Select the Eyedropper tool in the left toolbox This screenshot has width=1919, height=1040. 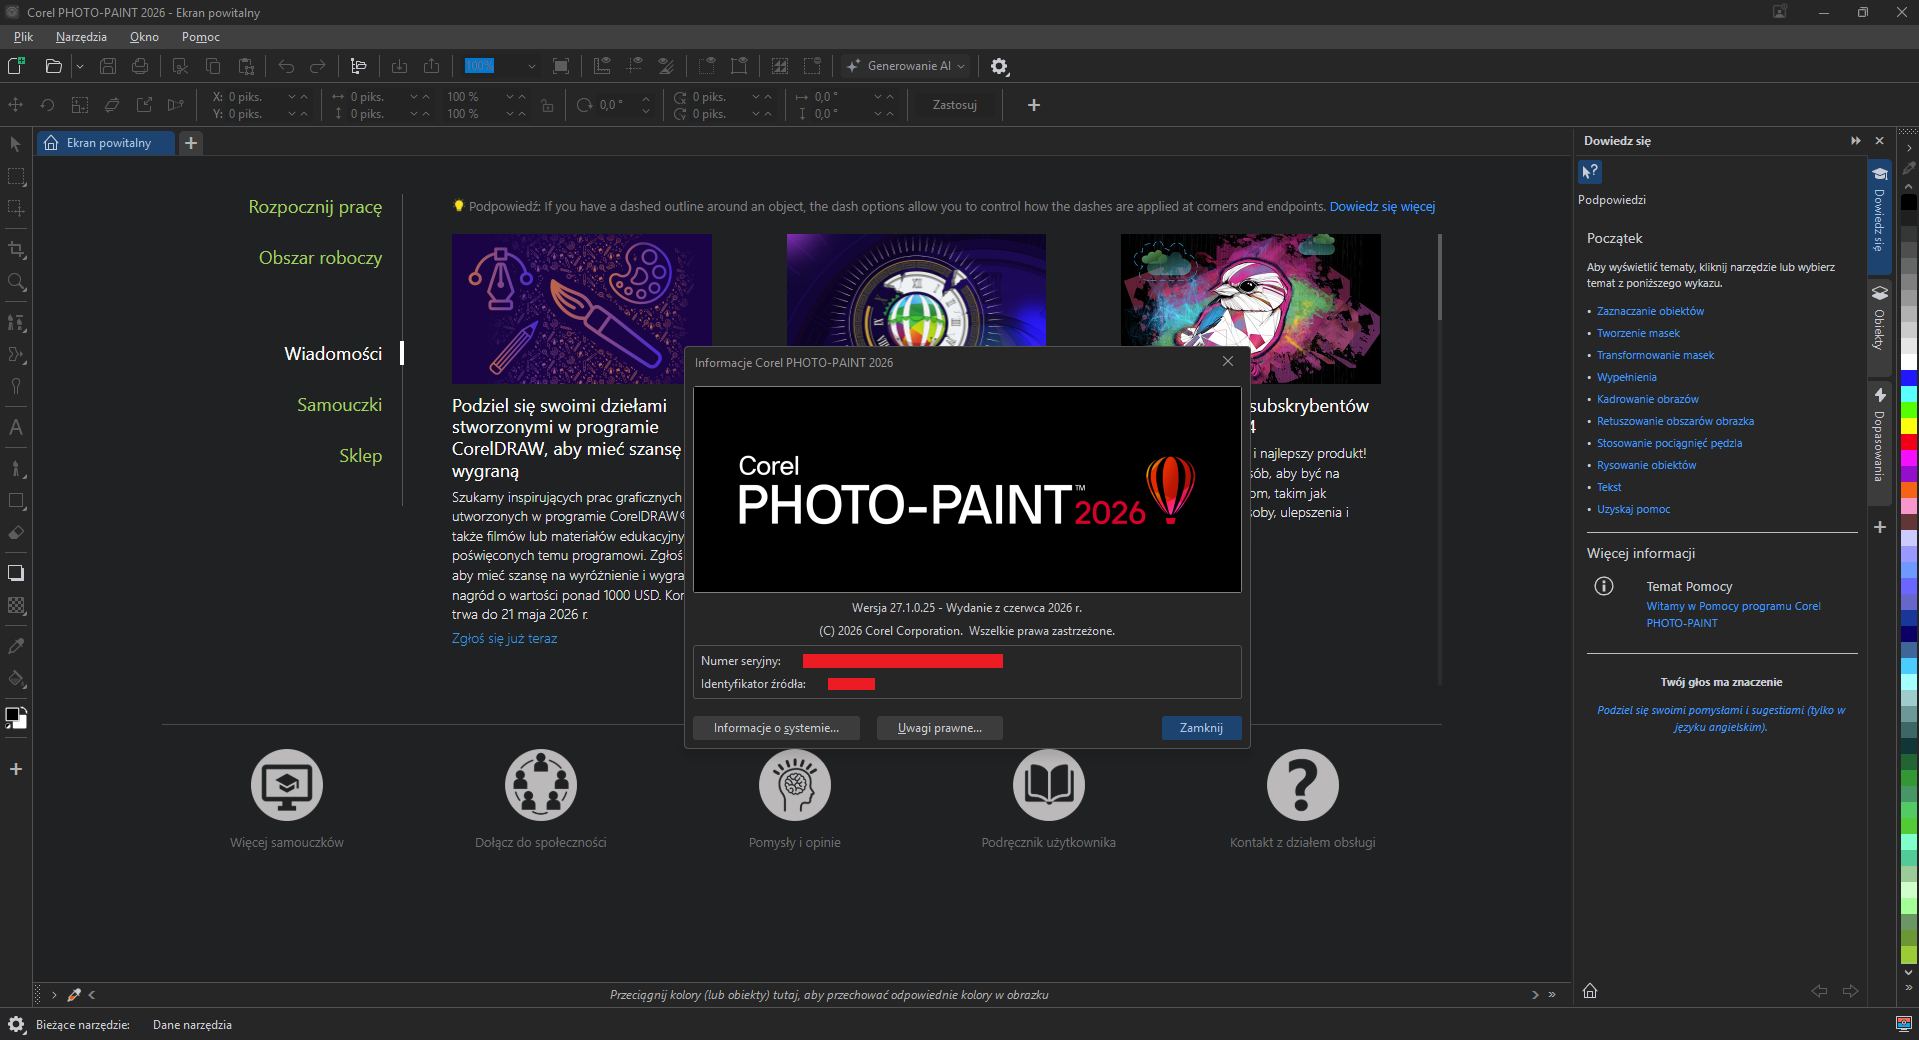point(16,646)
